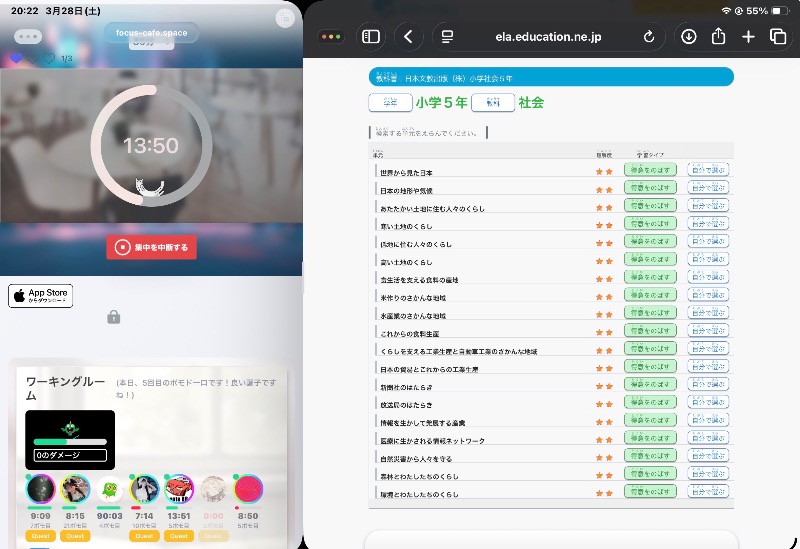Tap Quest button under 7:14 user
Image resolution: width=800 pixels, height=549 pixels.
point(144,536)
